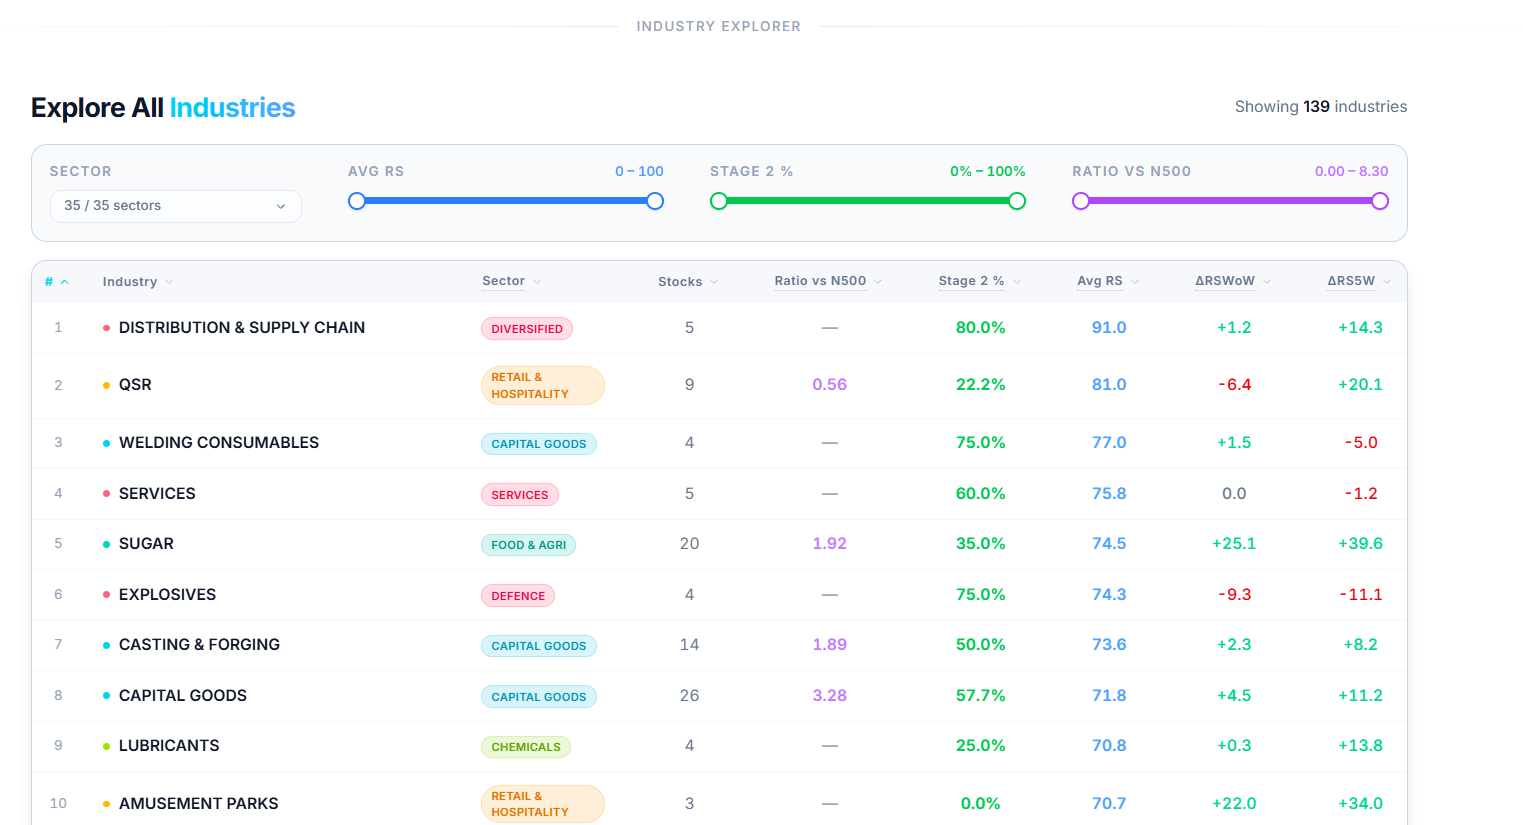Click the -11.1 ΔRS5W value
This screenshot has height=825, width=1523.
[x=1361, y=595]
